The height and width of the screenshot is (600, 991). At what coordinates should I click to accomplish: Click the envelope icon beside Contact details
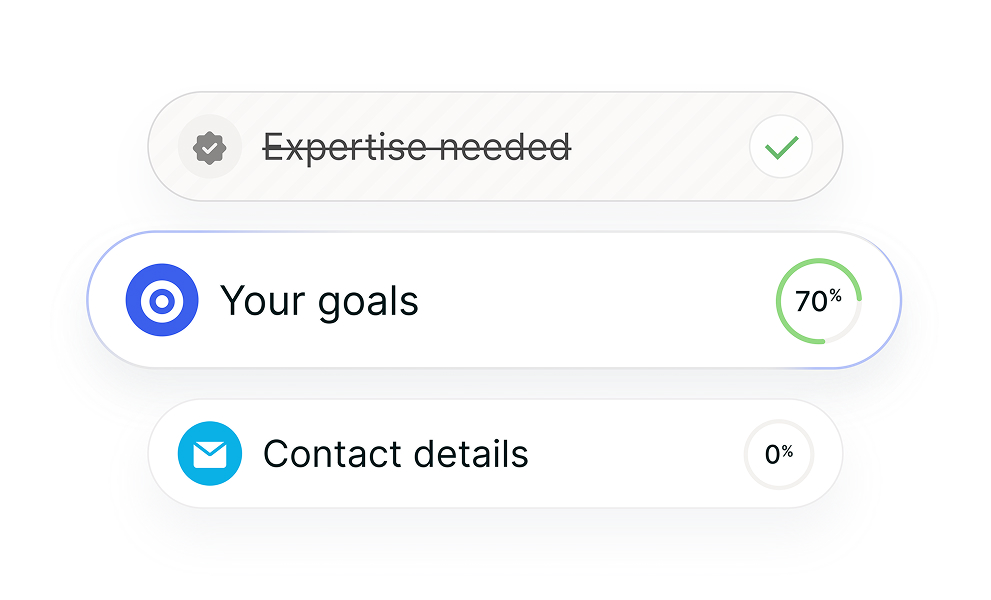tap(209, 454)
